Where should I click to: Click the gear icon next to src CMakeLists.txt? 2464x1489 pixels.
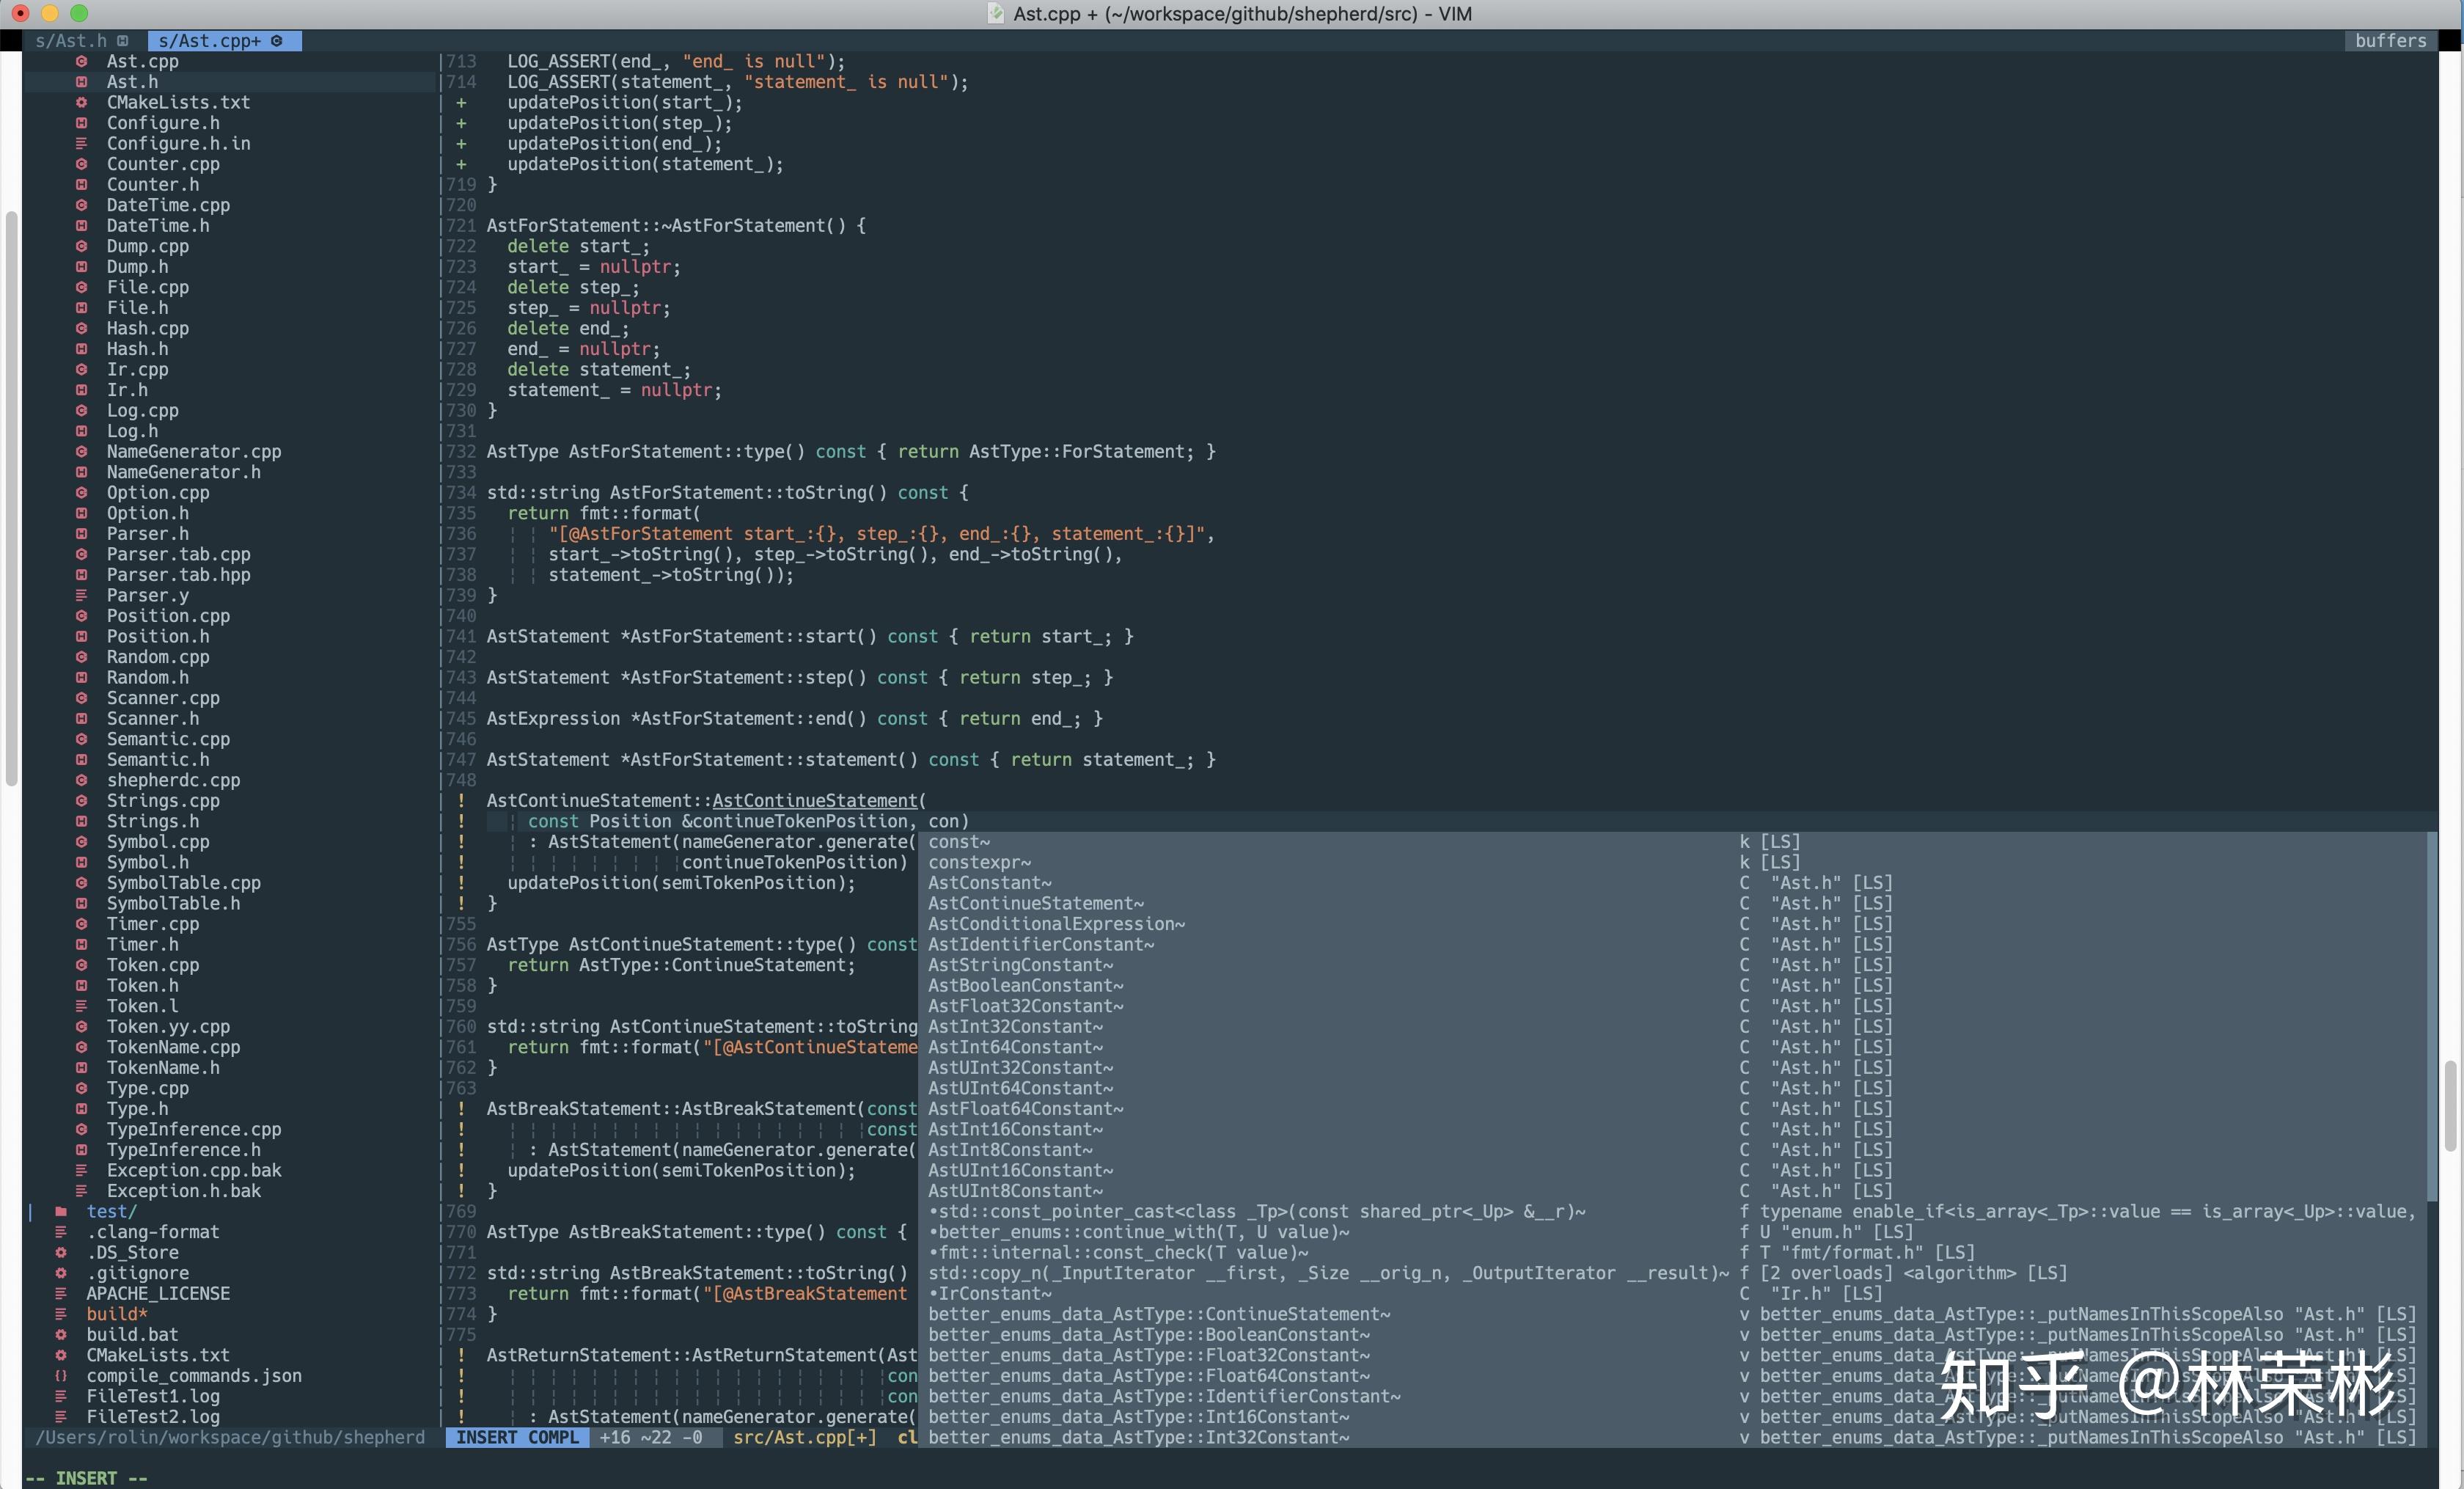(81, 103)
